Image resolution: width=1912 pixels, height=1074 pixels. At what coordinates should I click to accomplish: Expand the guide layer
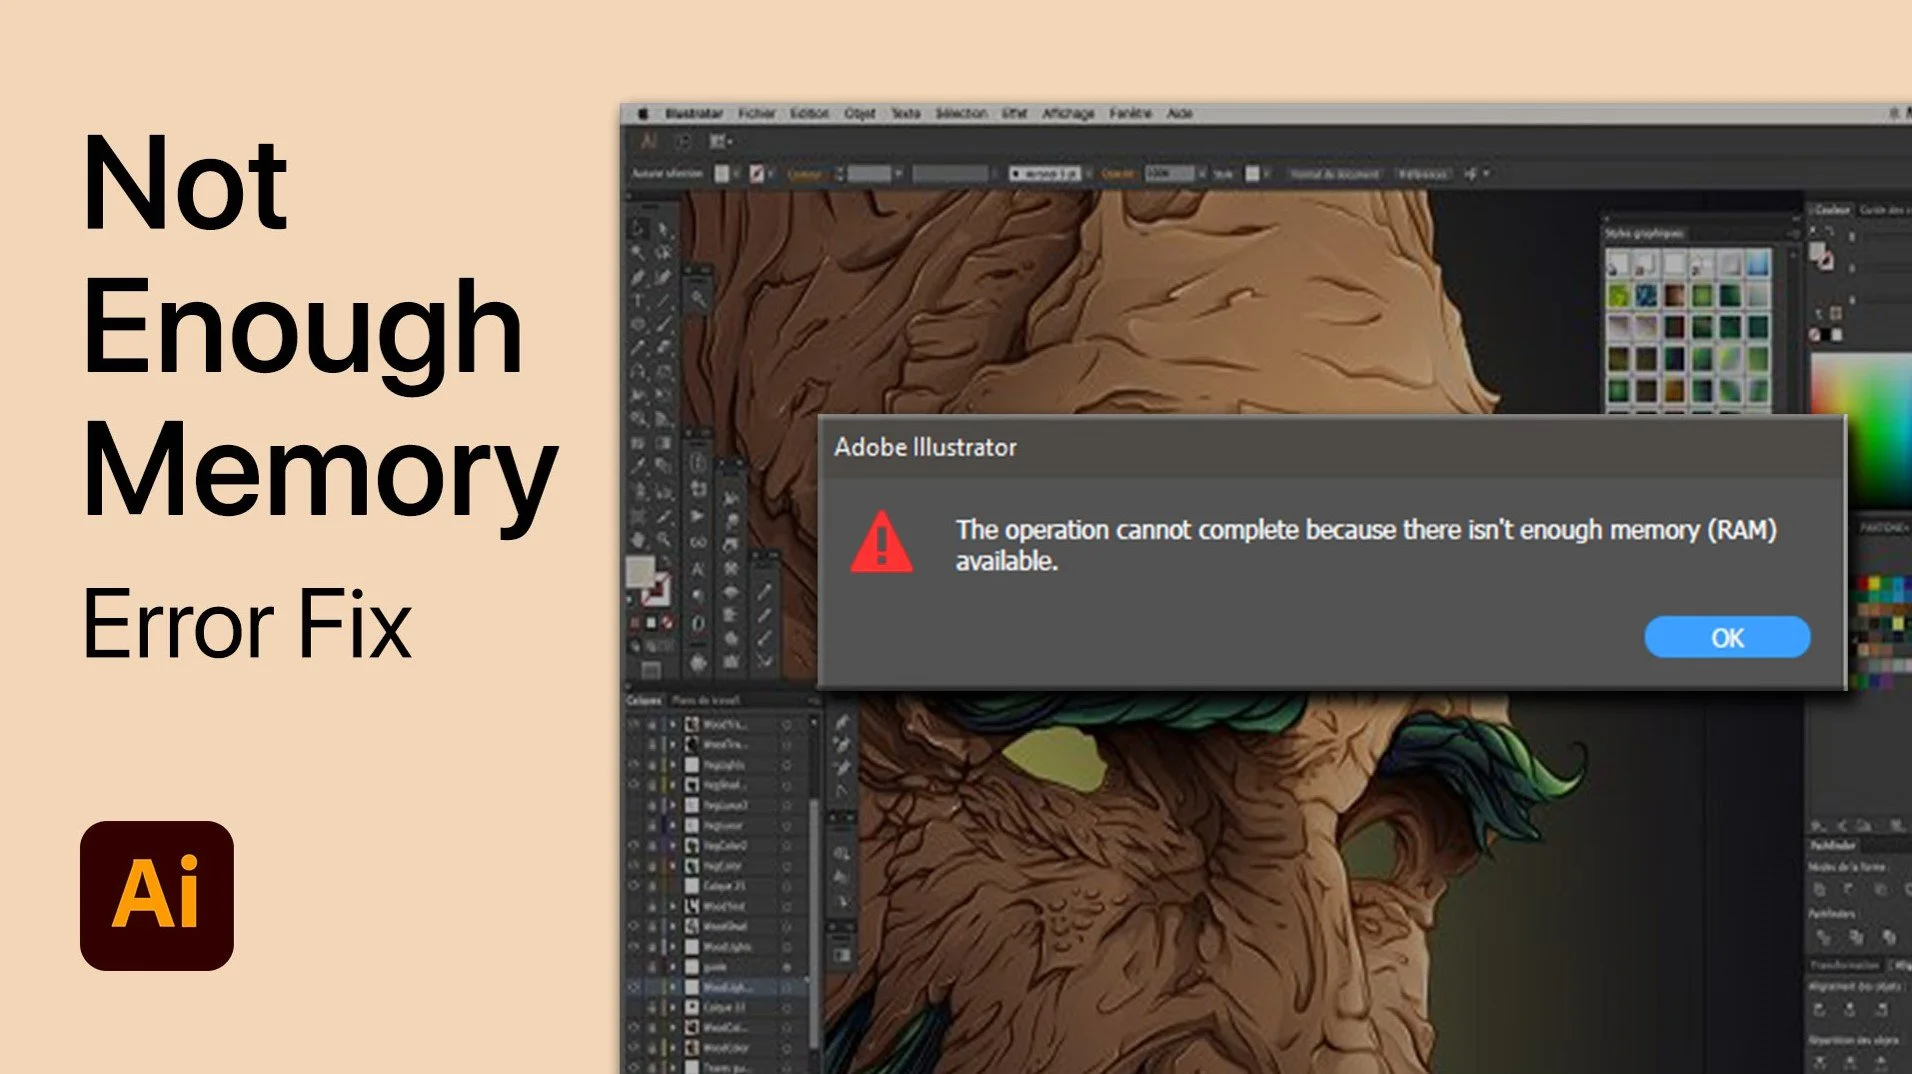[673, 967]
